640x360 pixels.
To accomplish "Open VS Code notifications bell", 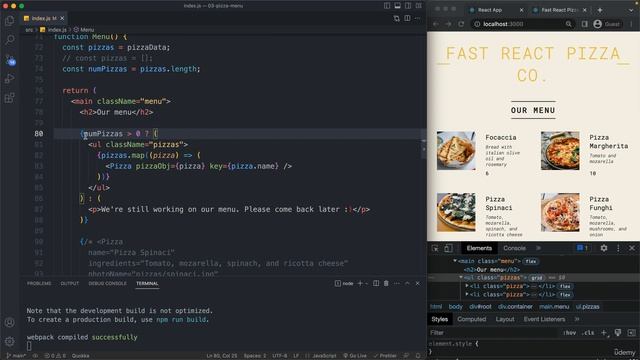I will pos(418,356).
